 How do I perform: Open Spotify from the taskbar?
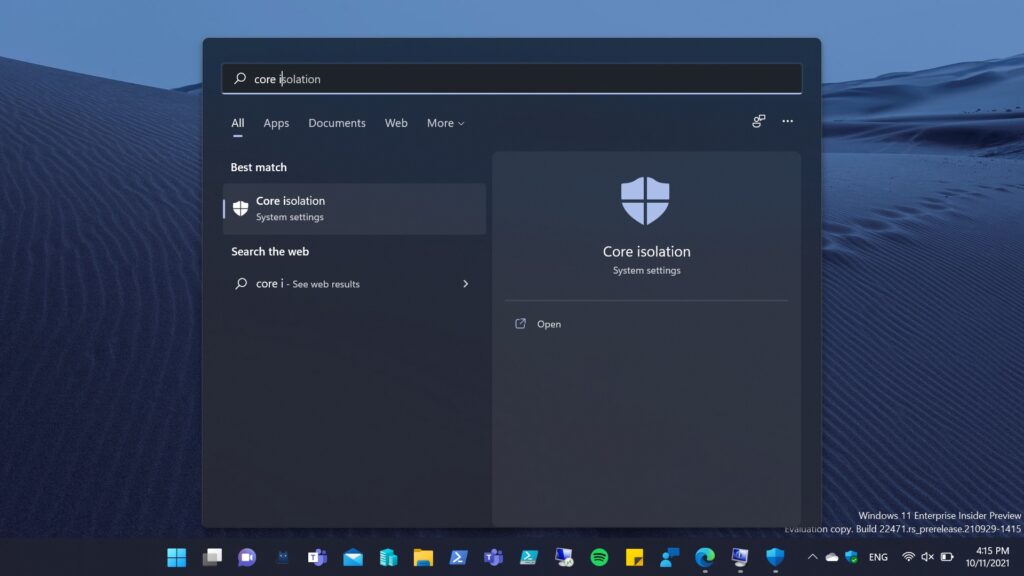coord(599,557)
